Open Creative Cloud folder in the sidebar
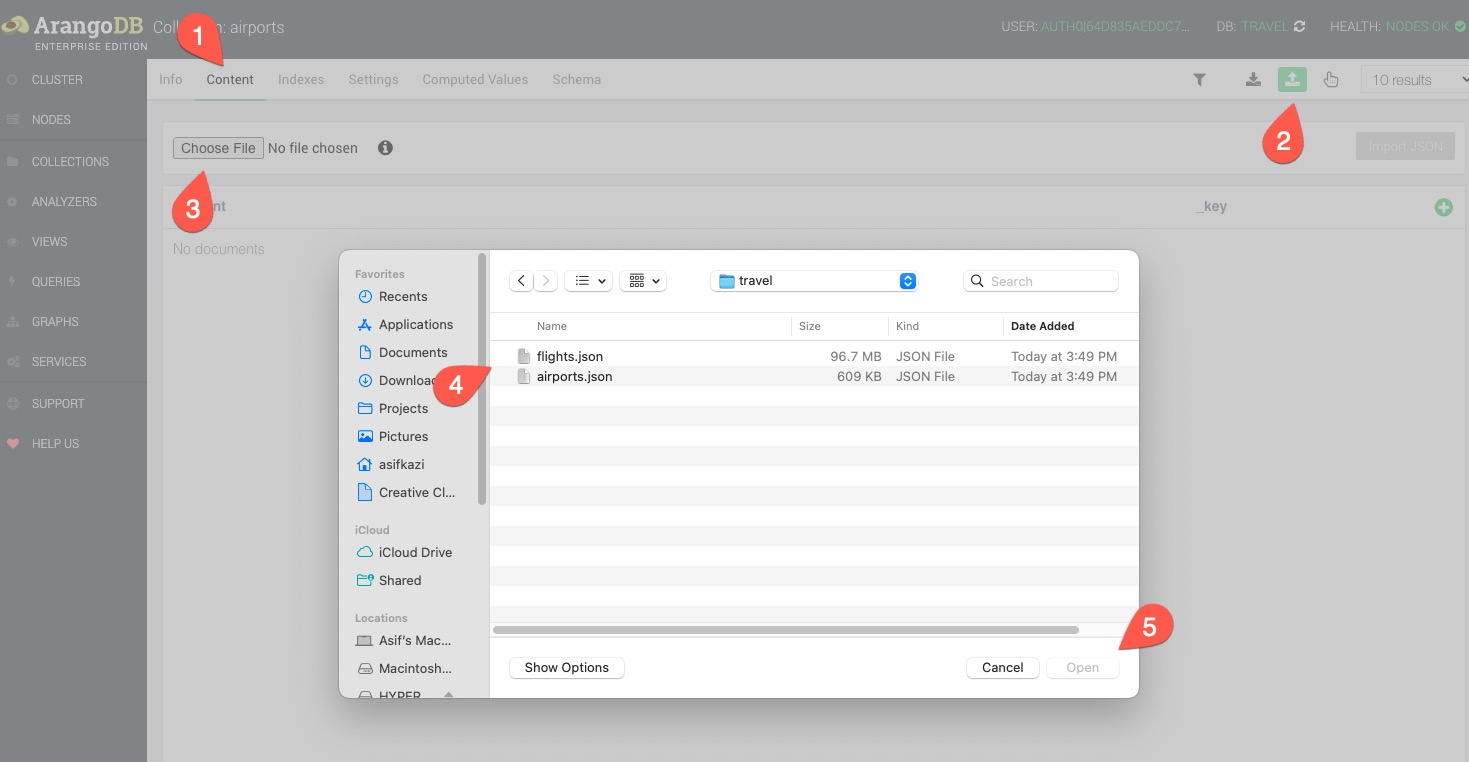This screenshot has height=762, width=1469. click(416, 492)
